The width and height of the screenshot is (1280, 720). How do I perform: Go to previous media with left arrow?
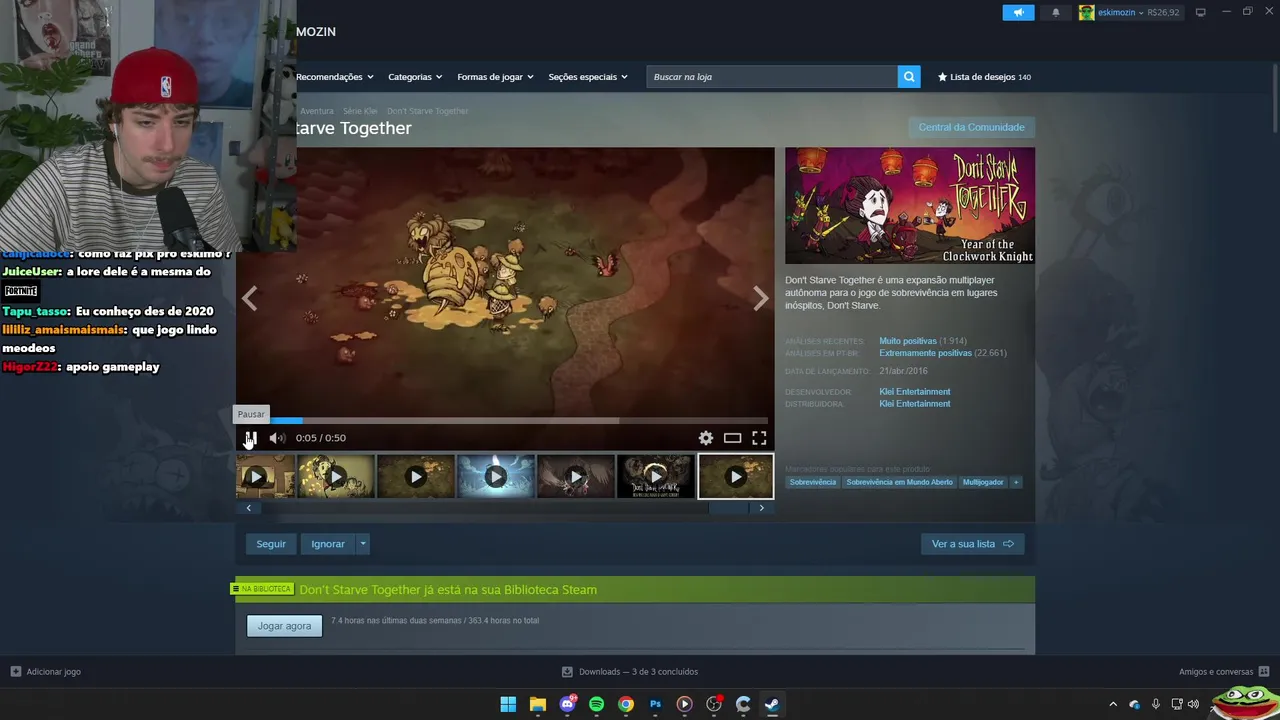click(x=249, y=298)
